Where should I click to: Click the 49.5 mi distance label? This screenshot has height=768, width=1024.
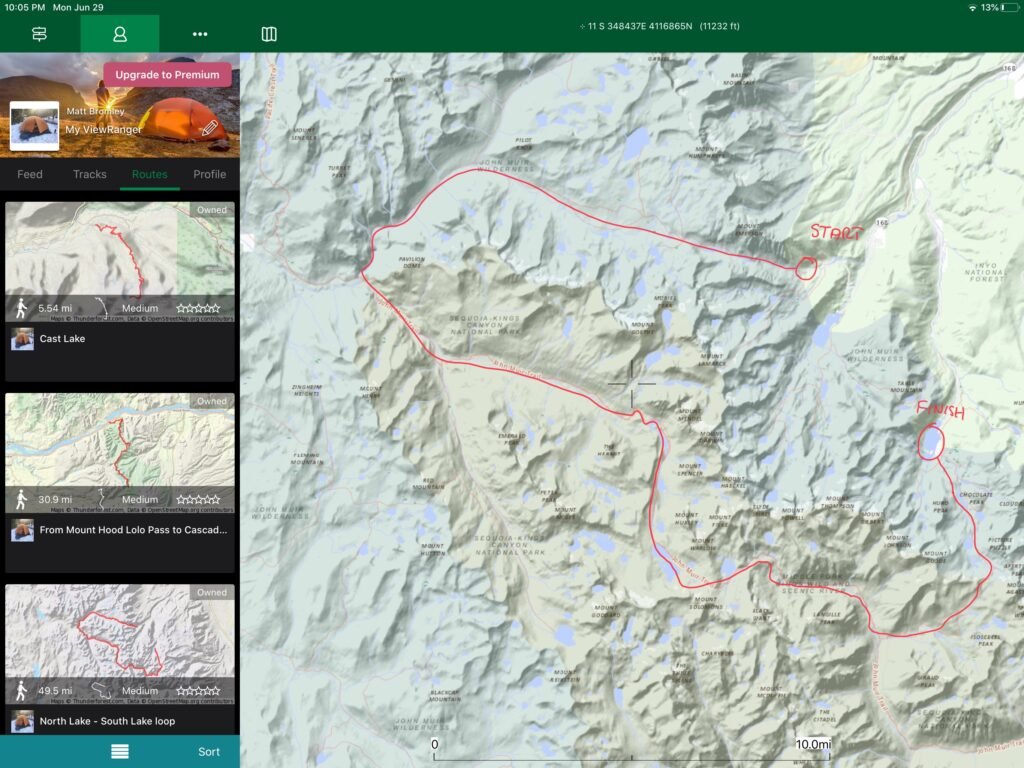(x=55, y=691)
